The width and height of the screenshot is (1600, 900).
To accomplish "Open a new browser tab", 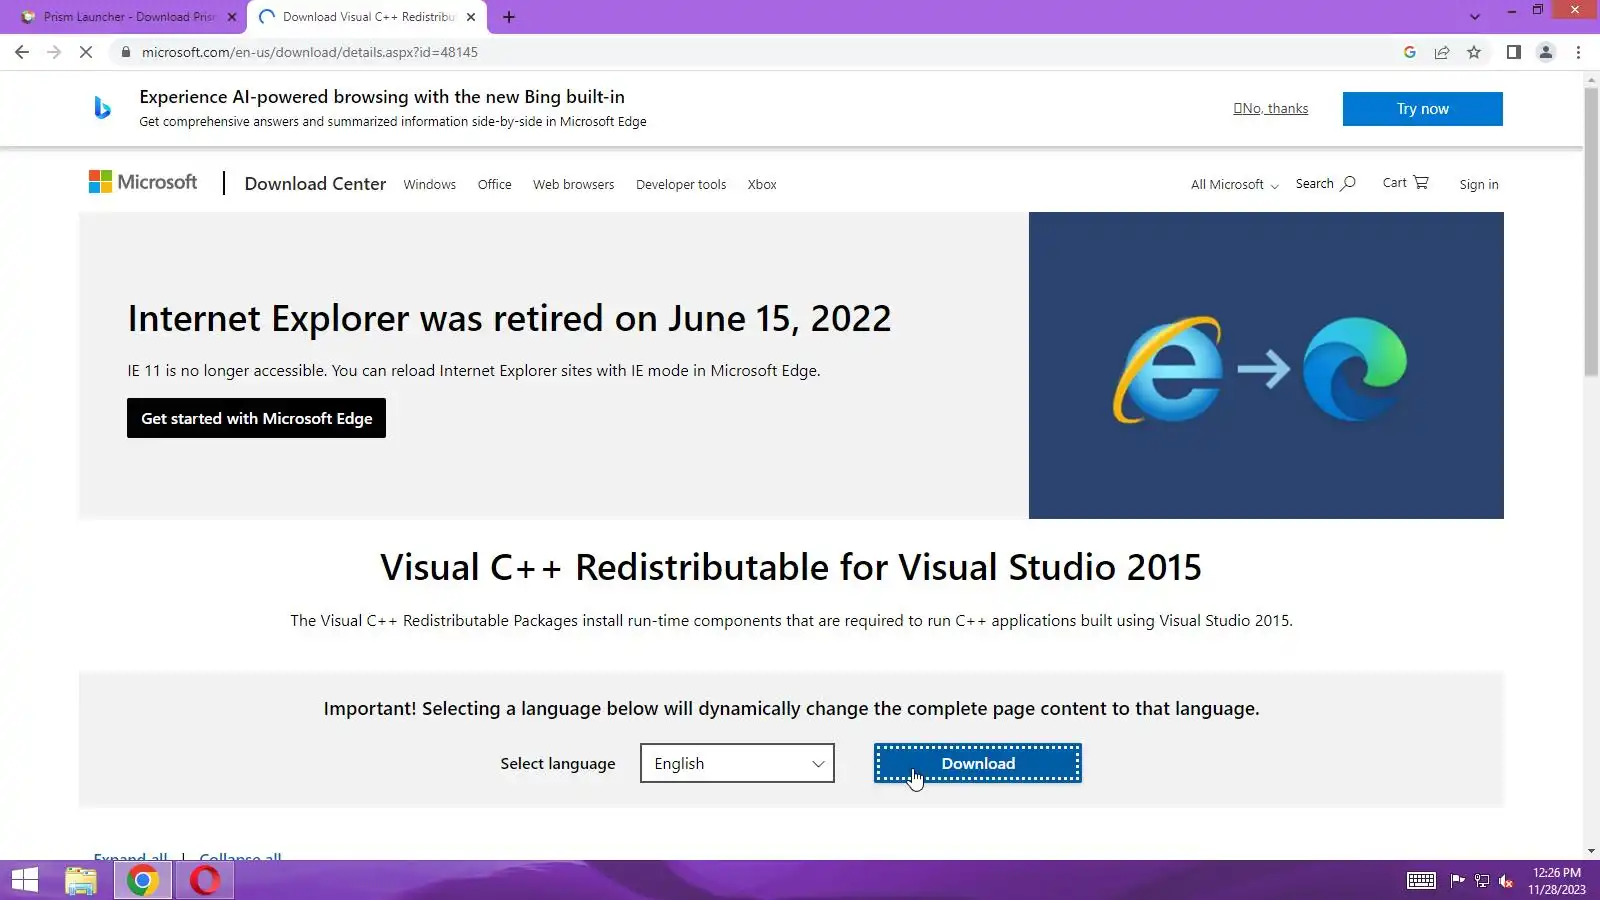I will pyautogui.click(x=509, y=17).
